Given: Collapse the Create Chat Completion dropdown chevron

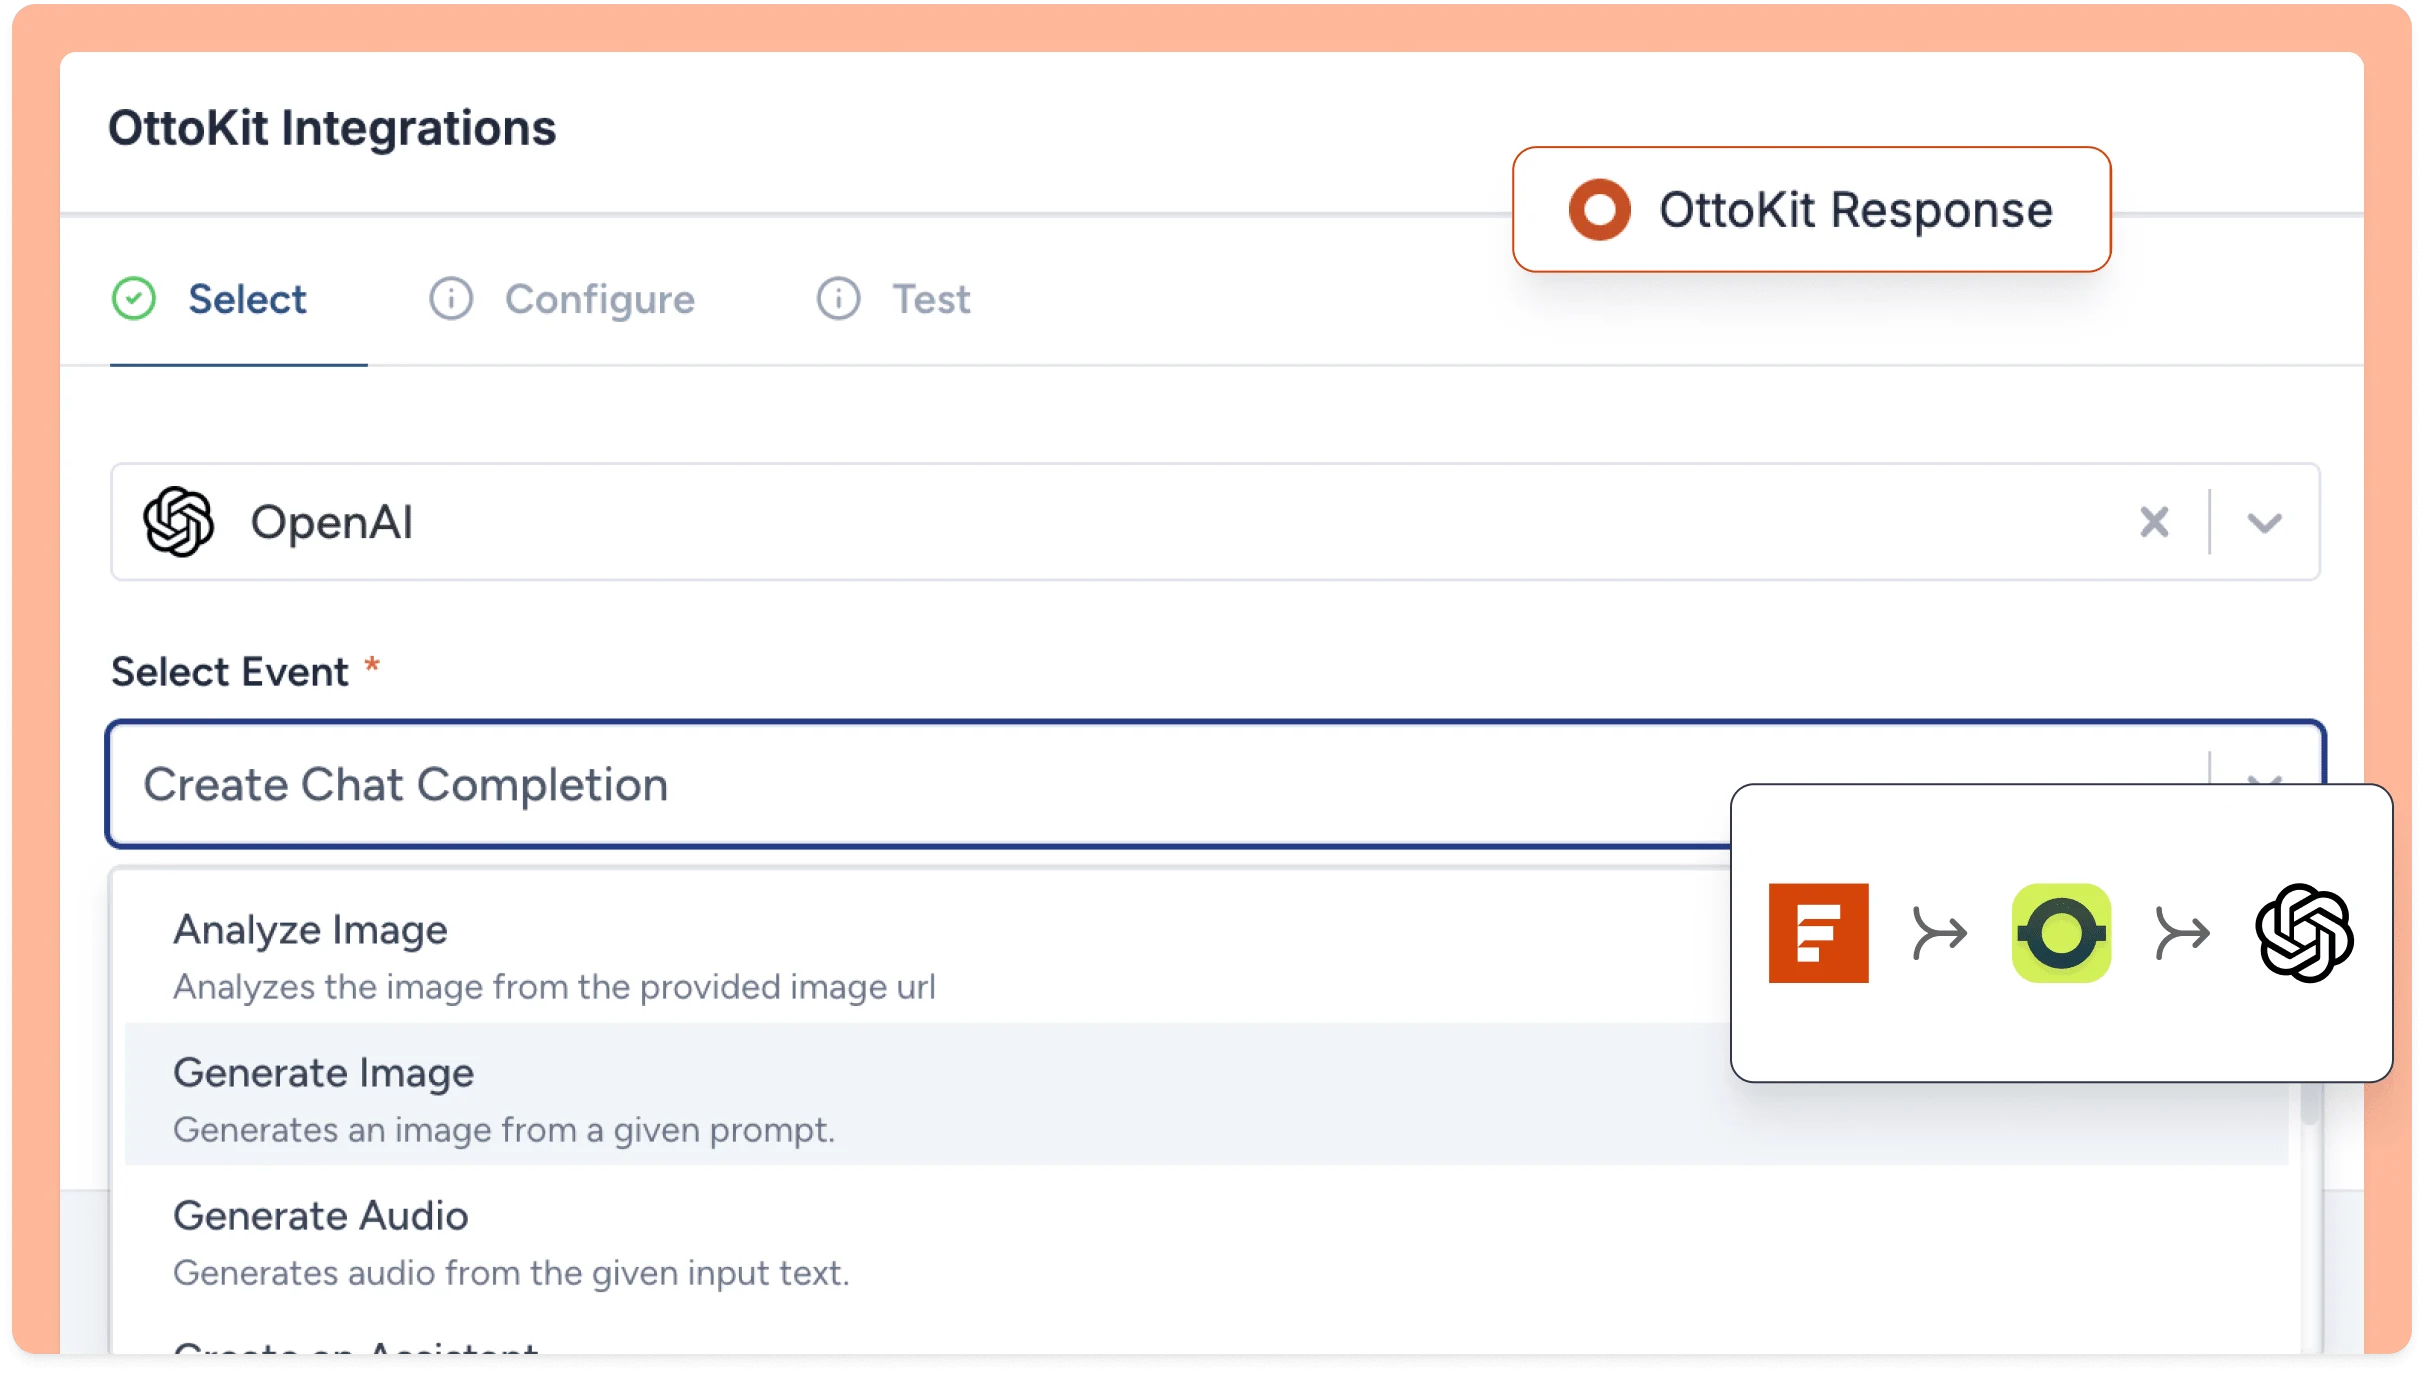Looking at the screenshot, I should pos(2264,785).
